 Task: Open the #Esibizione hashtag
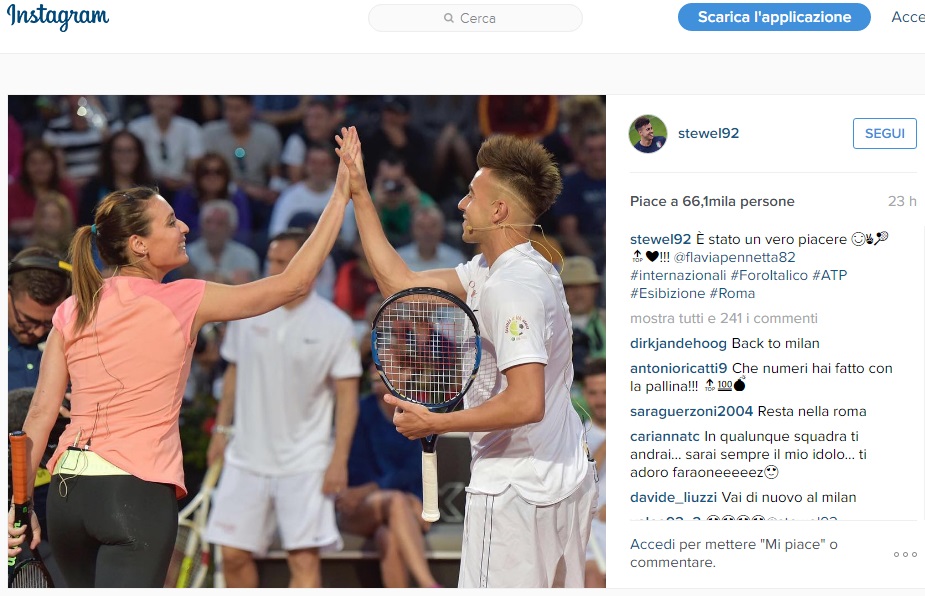click(667, 293)
